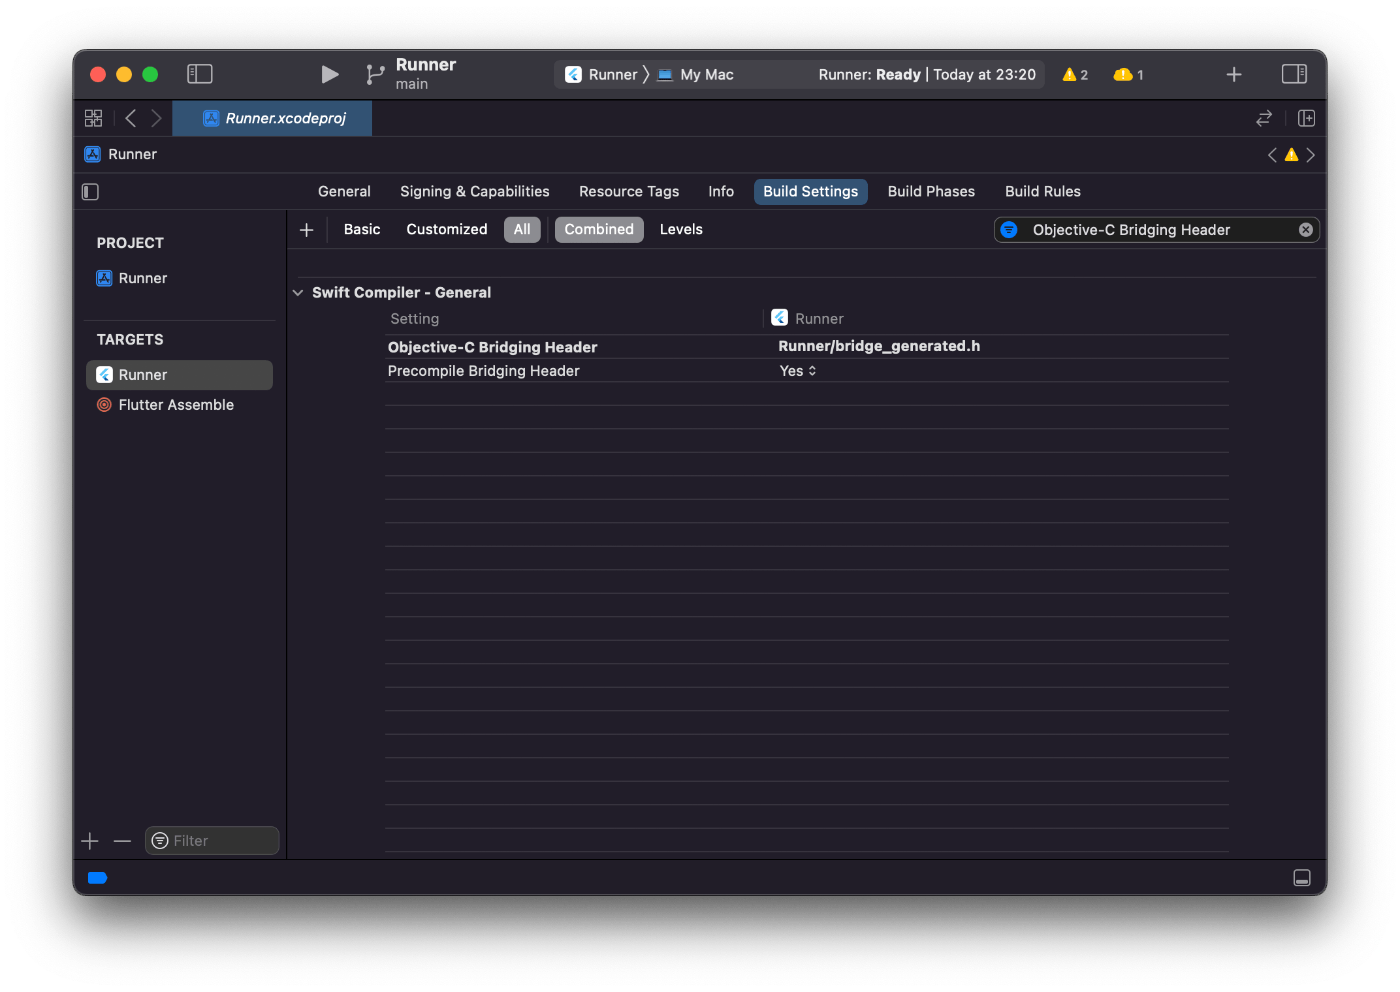The width and height of the screenshot is (1400, 992).
Task: Open the Precompile Bridging Header Yes dropdown
Action: click(x=798, y=371)
